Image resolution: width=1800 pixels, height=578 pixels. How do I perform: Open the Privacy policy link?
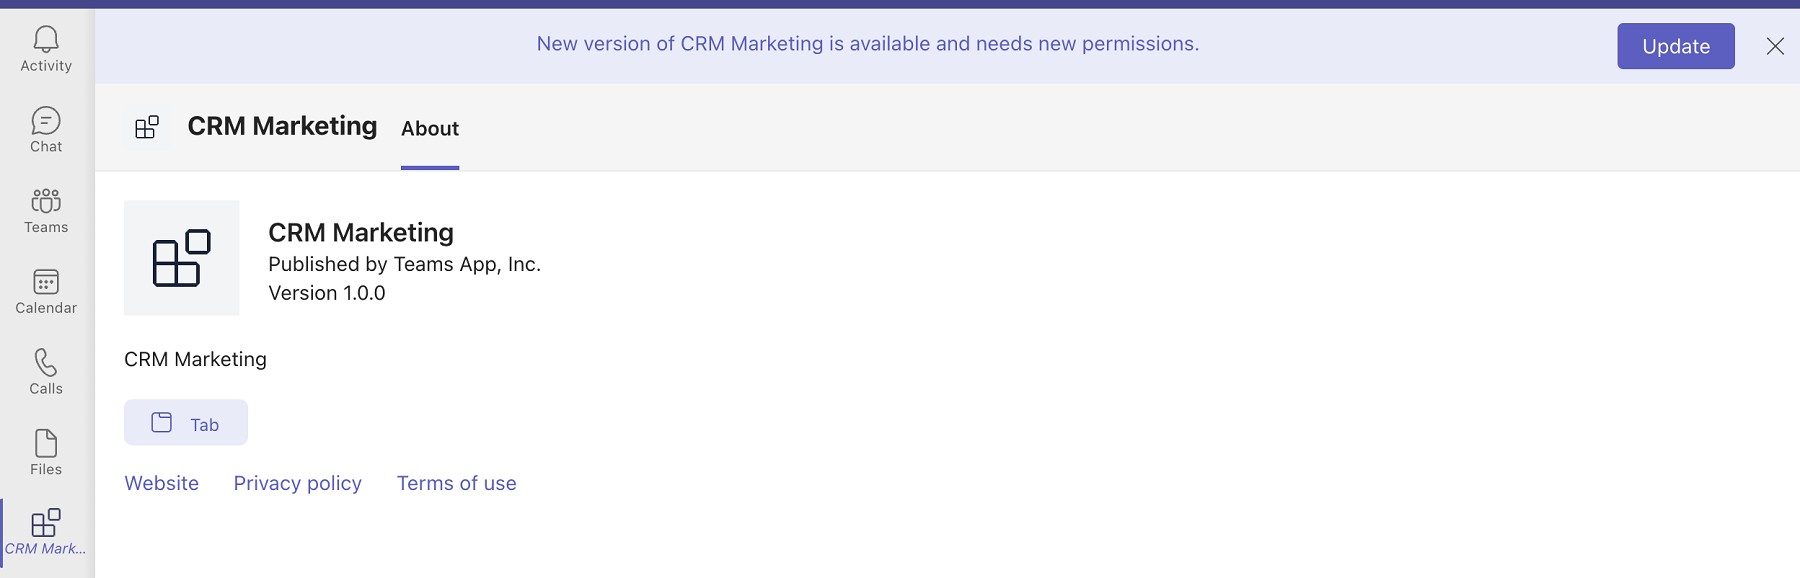[x=298, y=483]
